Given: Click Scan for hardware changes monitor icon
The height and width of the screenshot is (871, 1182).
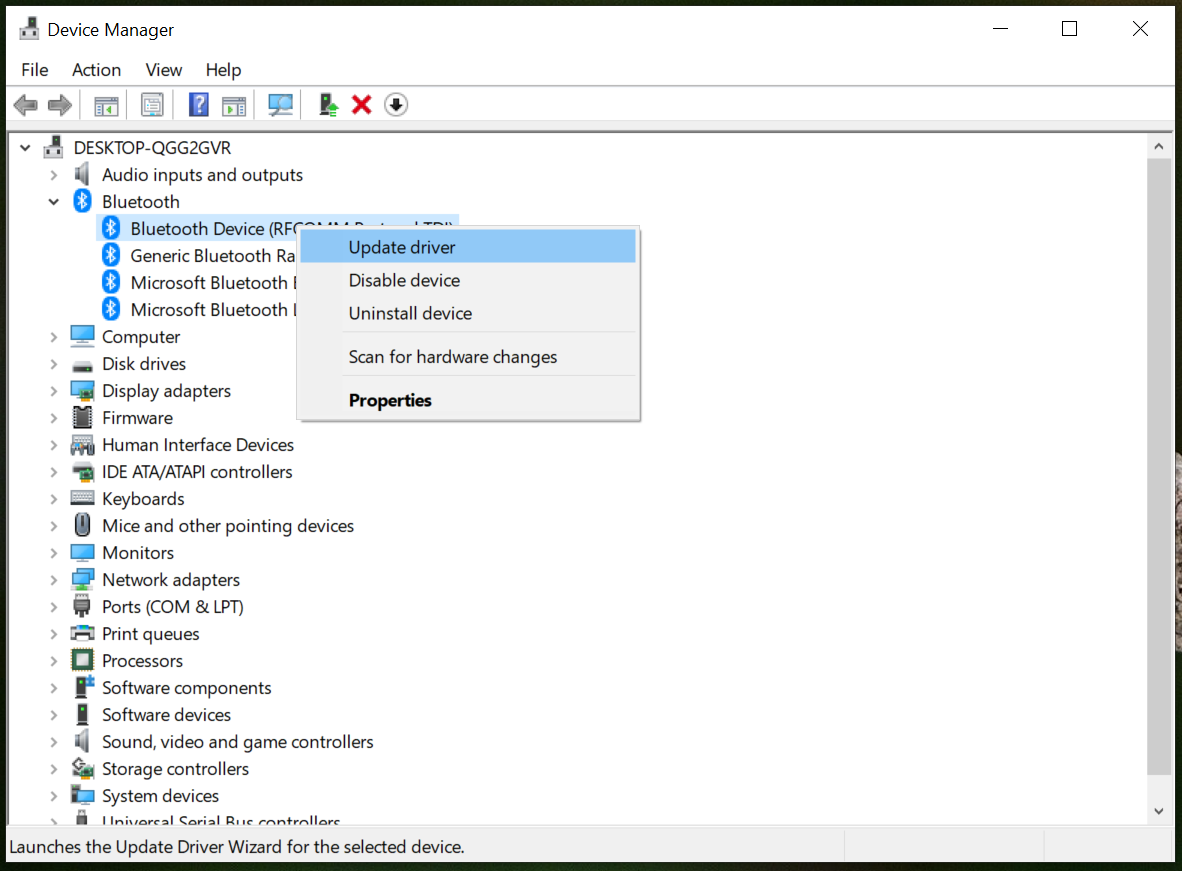Looking at the screenshot, I should (x=280, y=105).
